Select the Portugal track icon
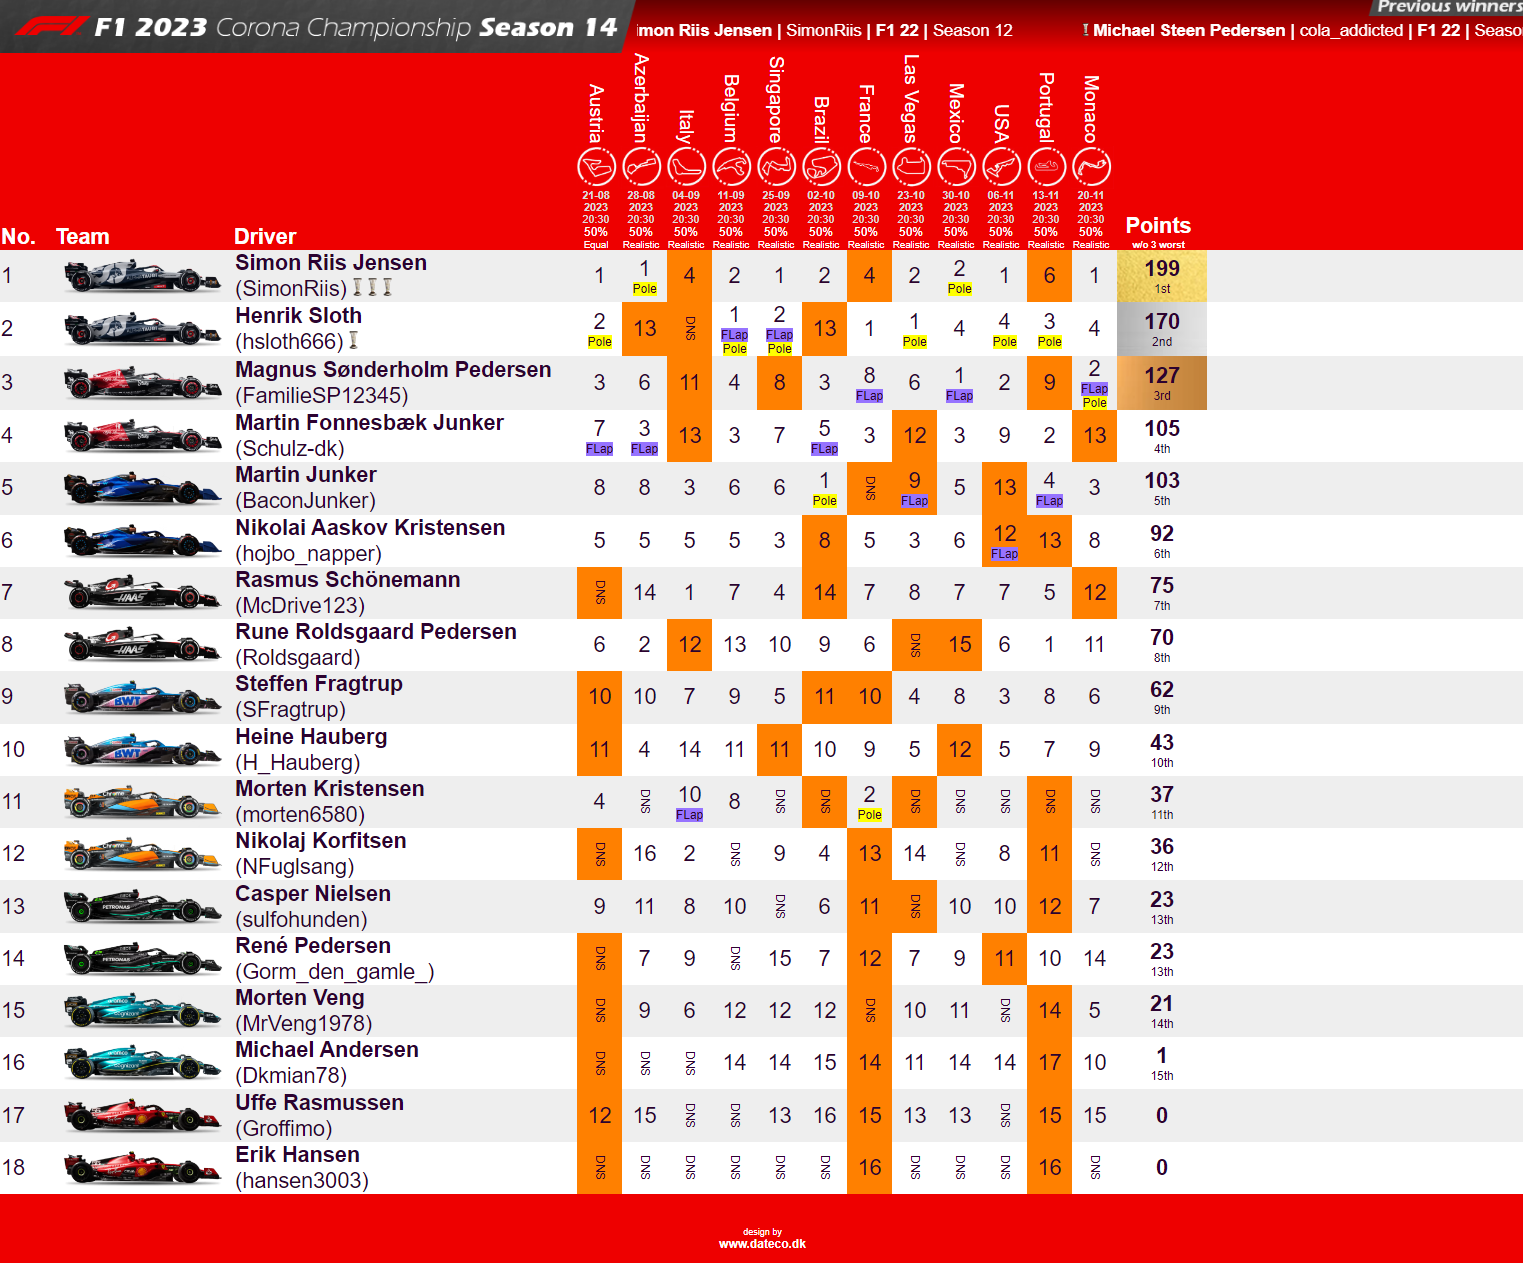The width and height of the screenshot is (1523, 1263). (1046, 167)
